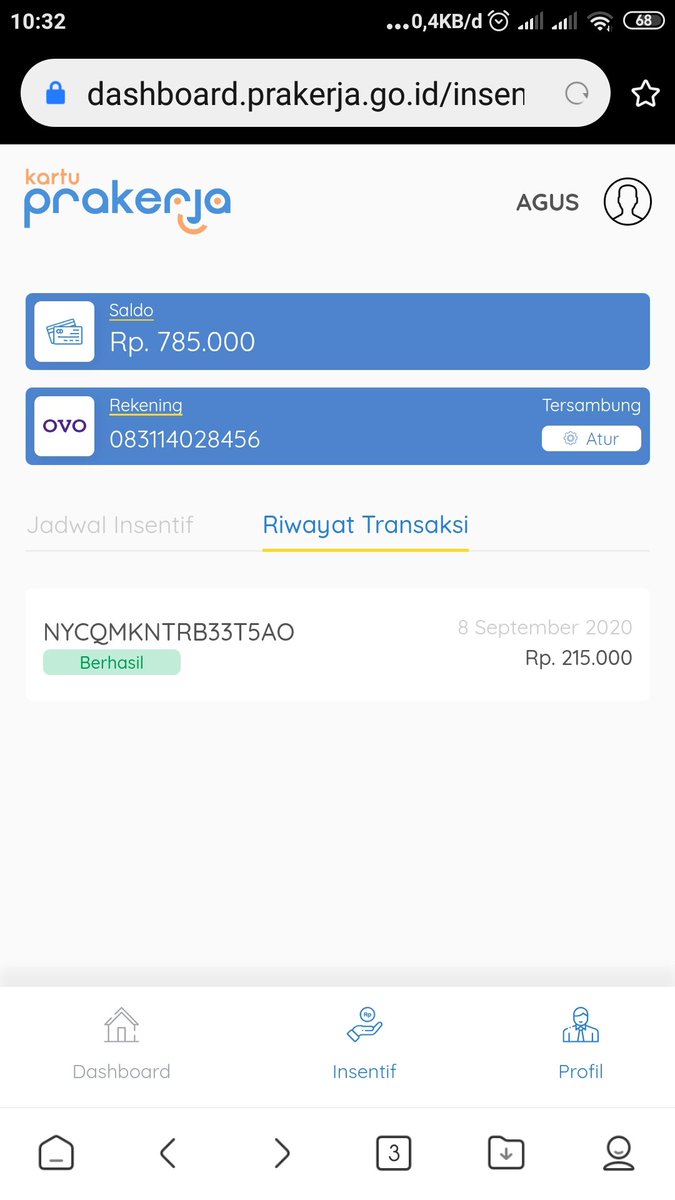This screenshot has height=1200, width=675.
Task: Open the Profil navigation item
Action: (x=581, y=1045)
